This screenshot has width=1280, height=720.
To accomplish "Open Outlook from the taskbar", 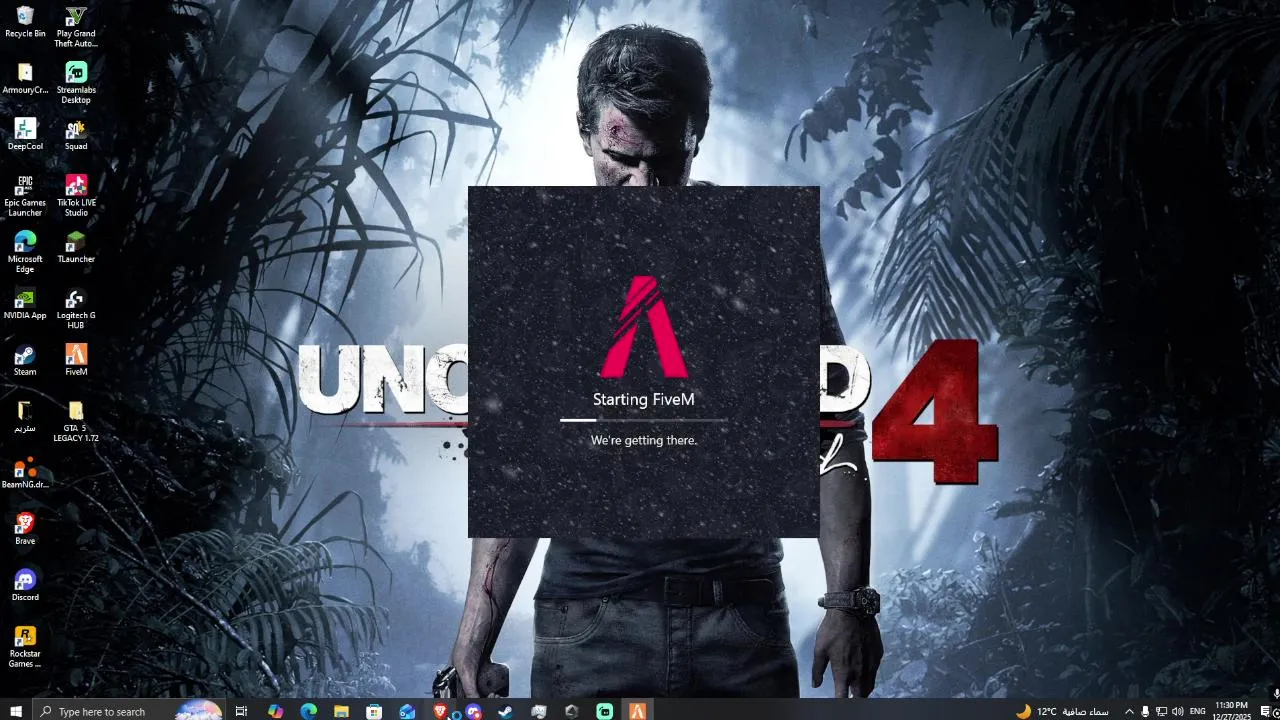I will [407, 711].
